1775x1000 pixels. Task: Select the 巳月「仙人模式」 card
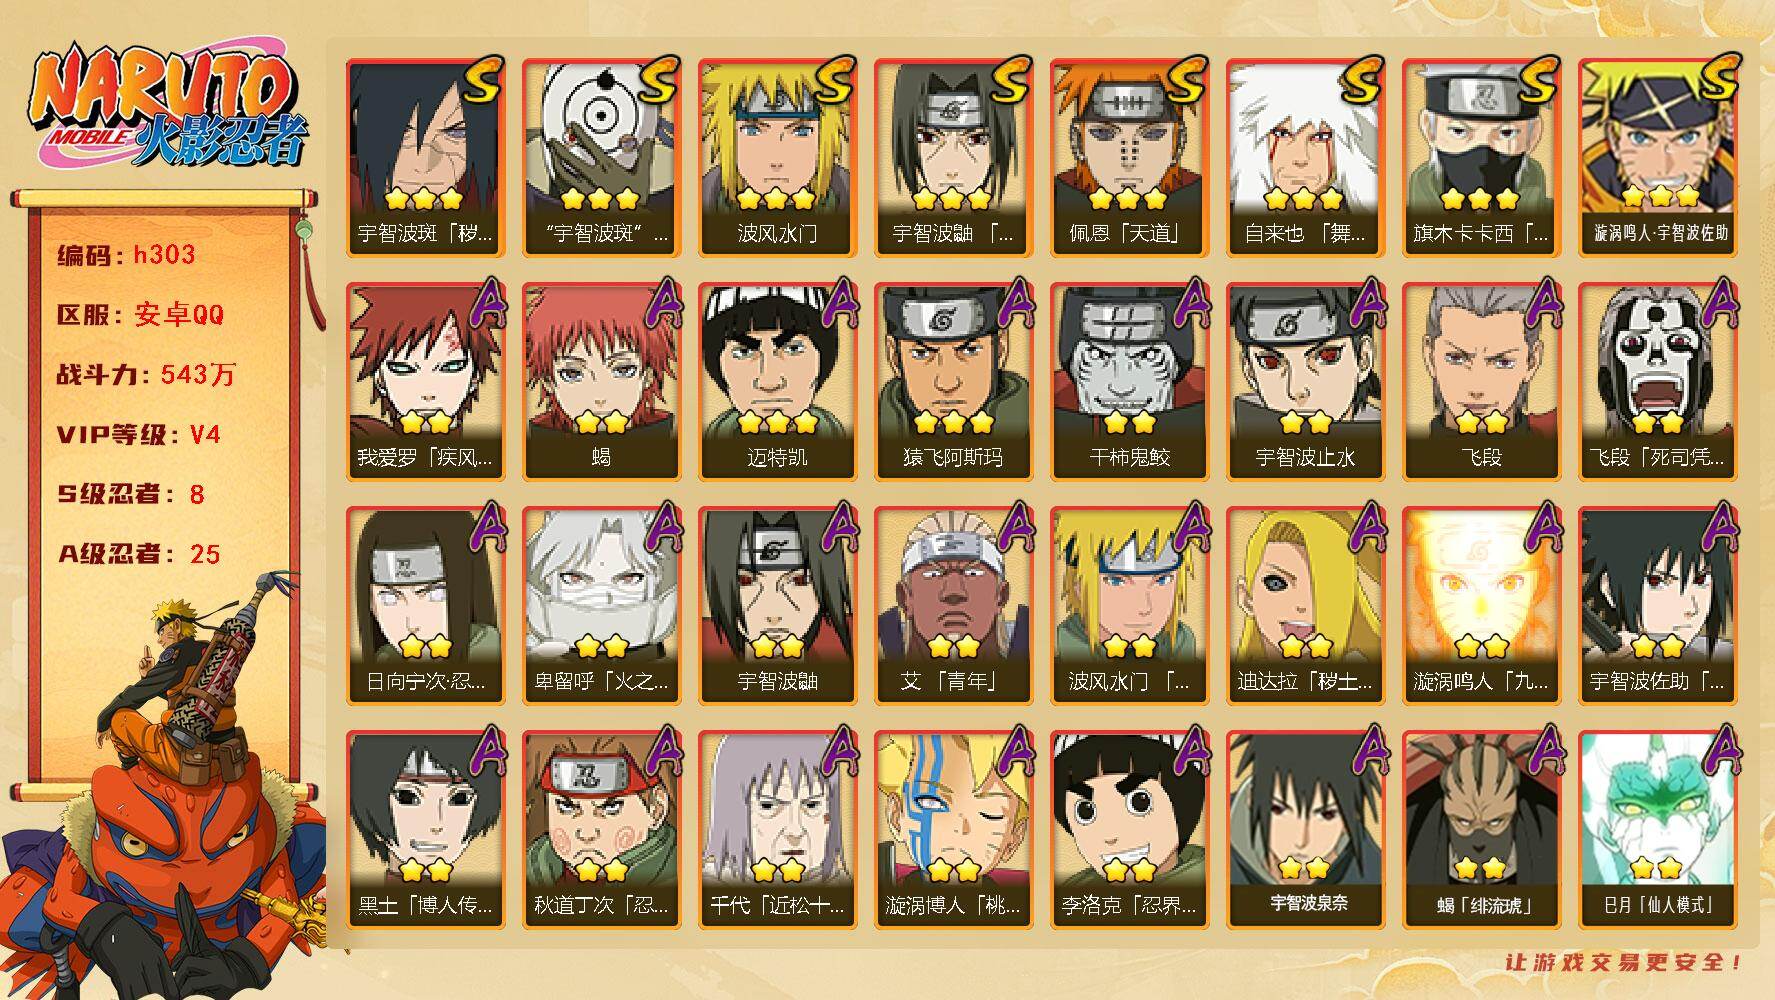pos(1657,829)
